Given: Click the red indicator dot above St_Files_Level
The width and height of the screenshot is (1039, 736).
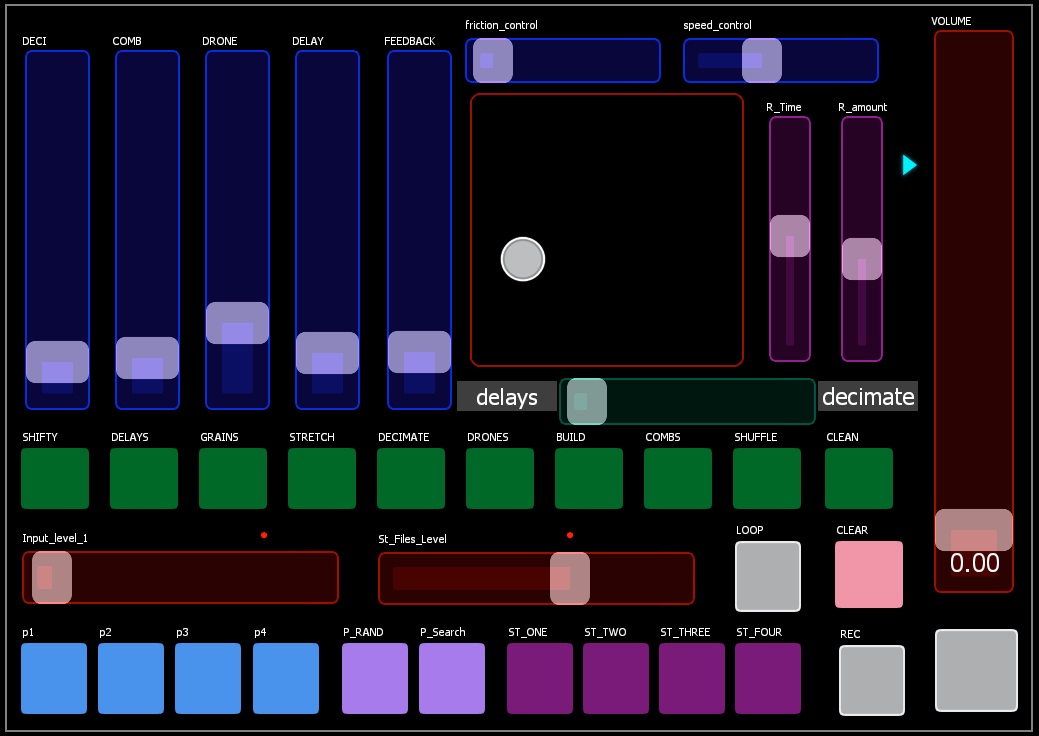Looking at the screenshot, I should point(570,535).
